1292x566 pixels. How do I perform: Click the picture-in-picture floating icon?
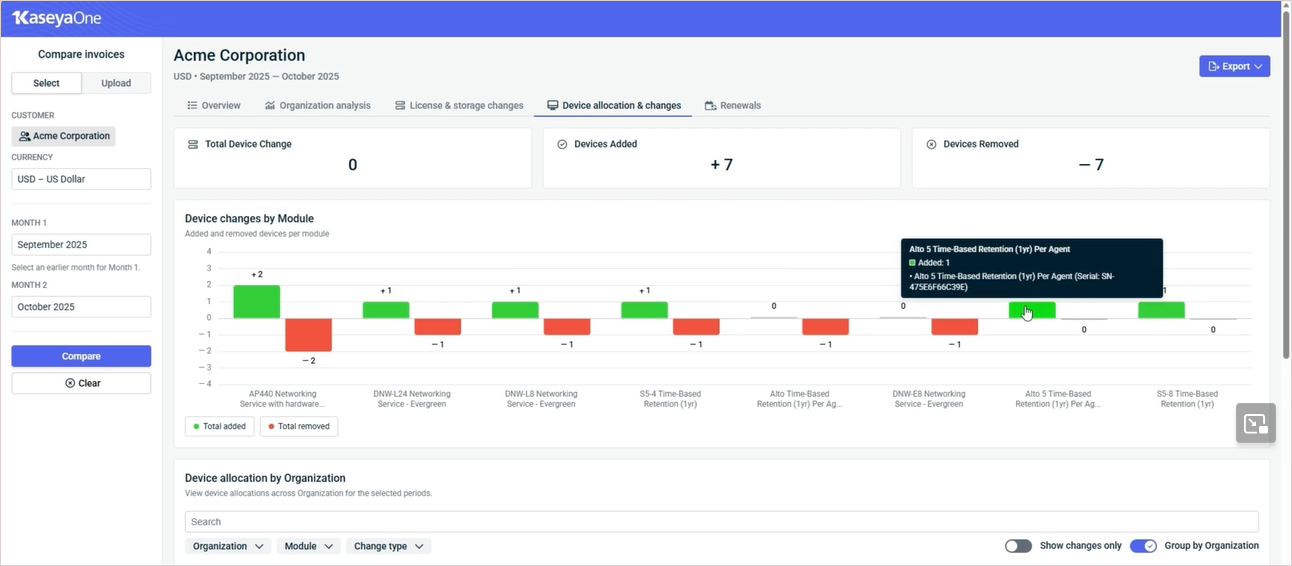tap(1254, 423)
